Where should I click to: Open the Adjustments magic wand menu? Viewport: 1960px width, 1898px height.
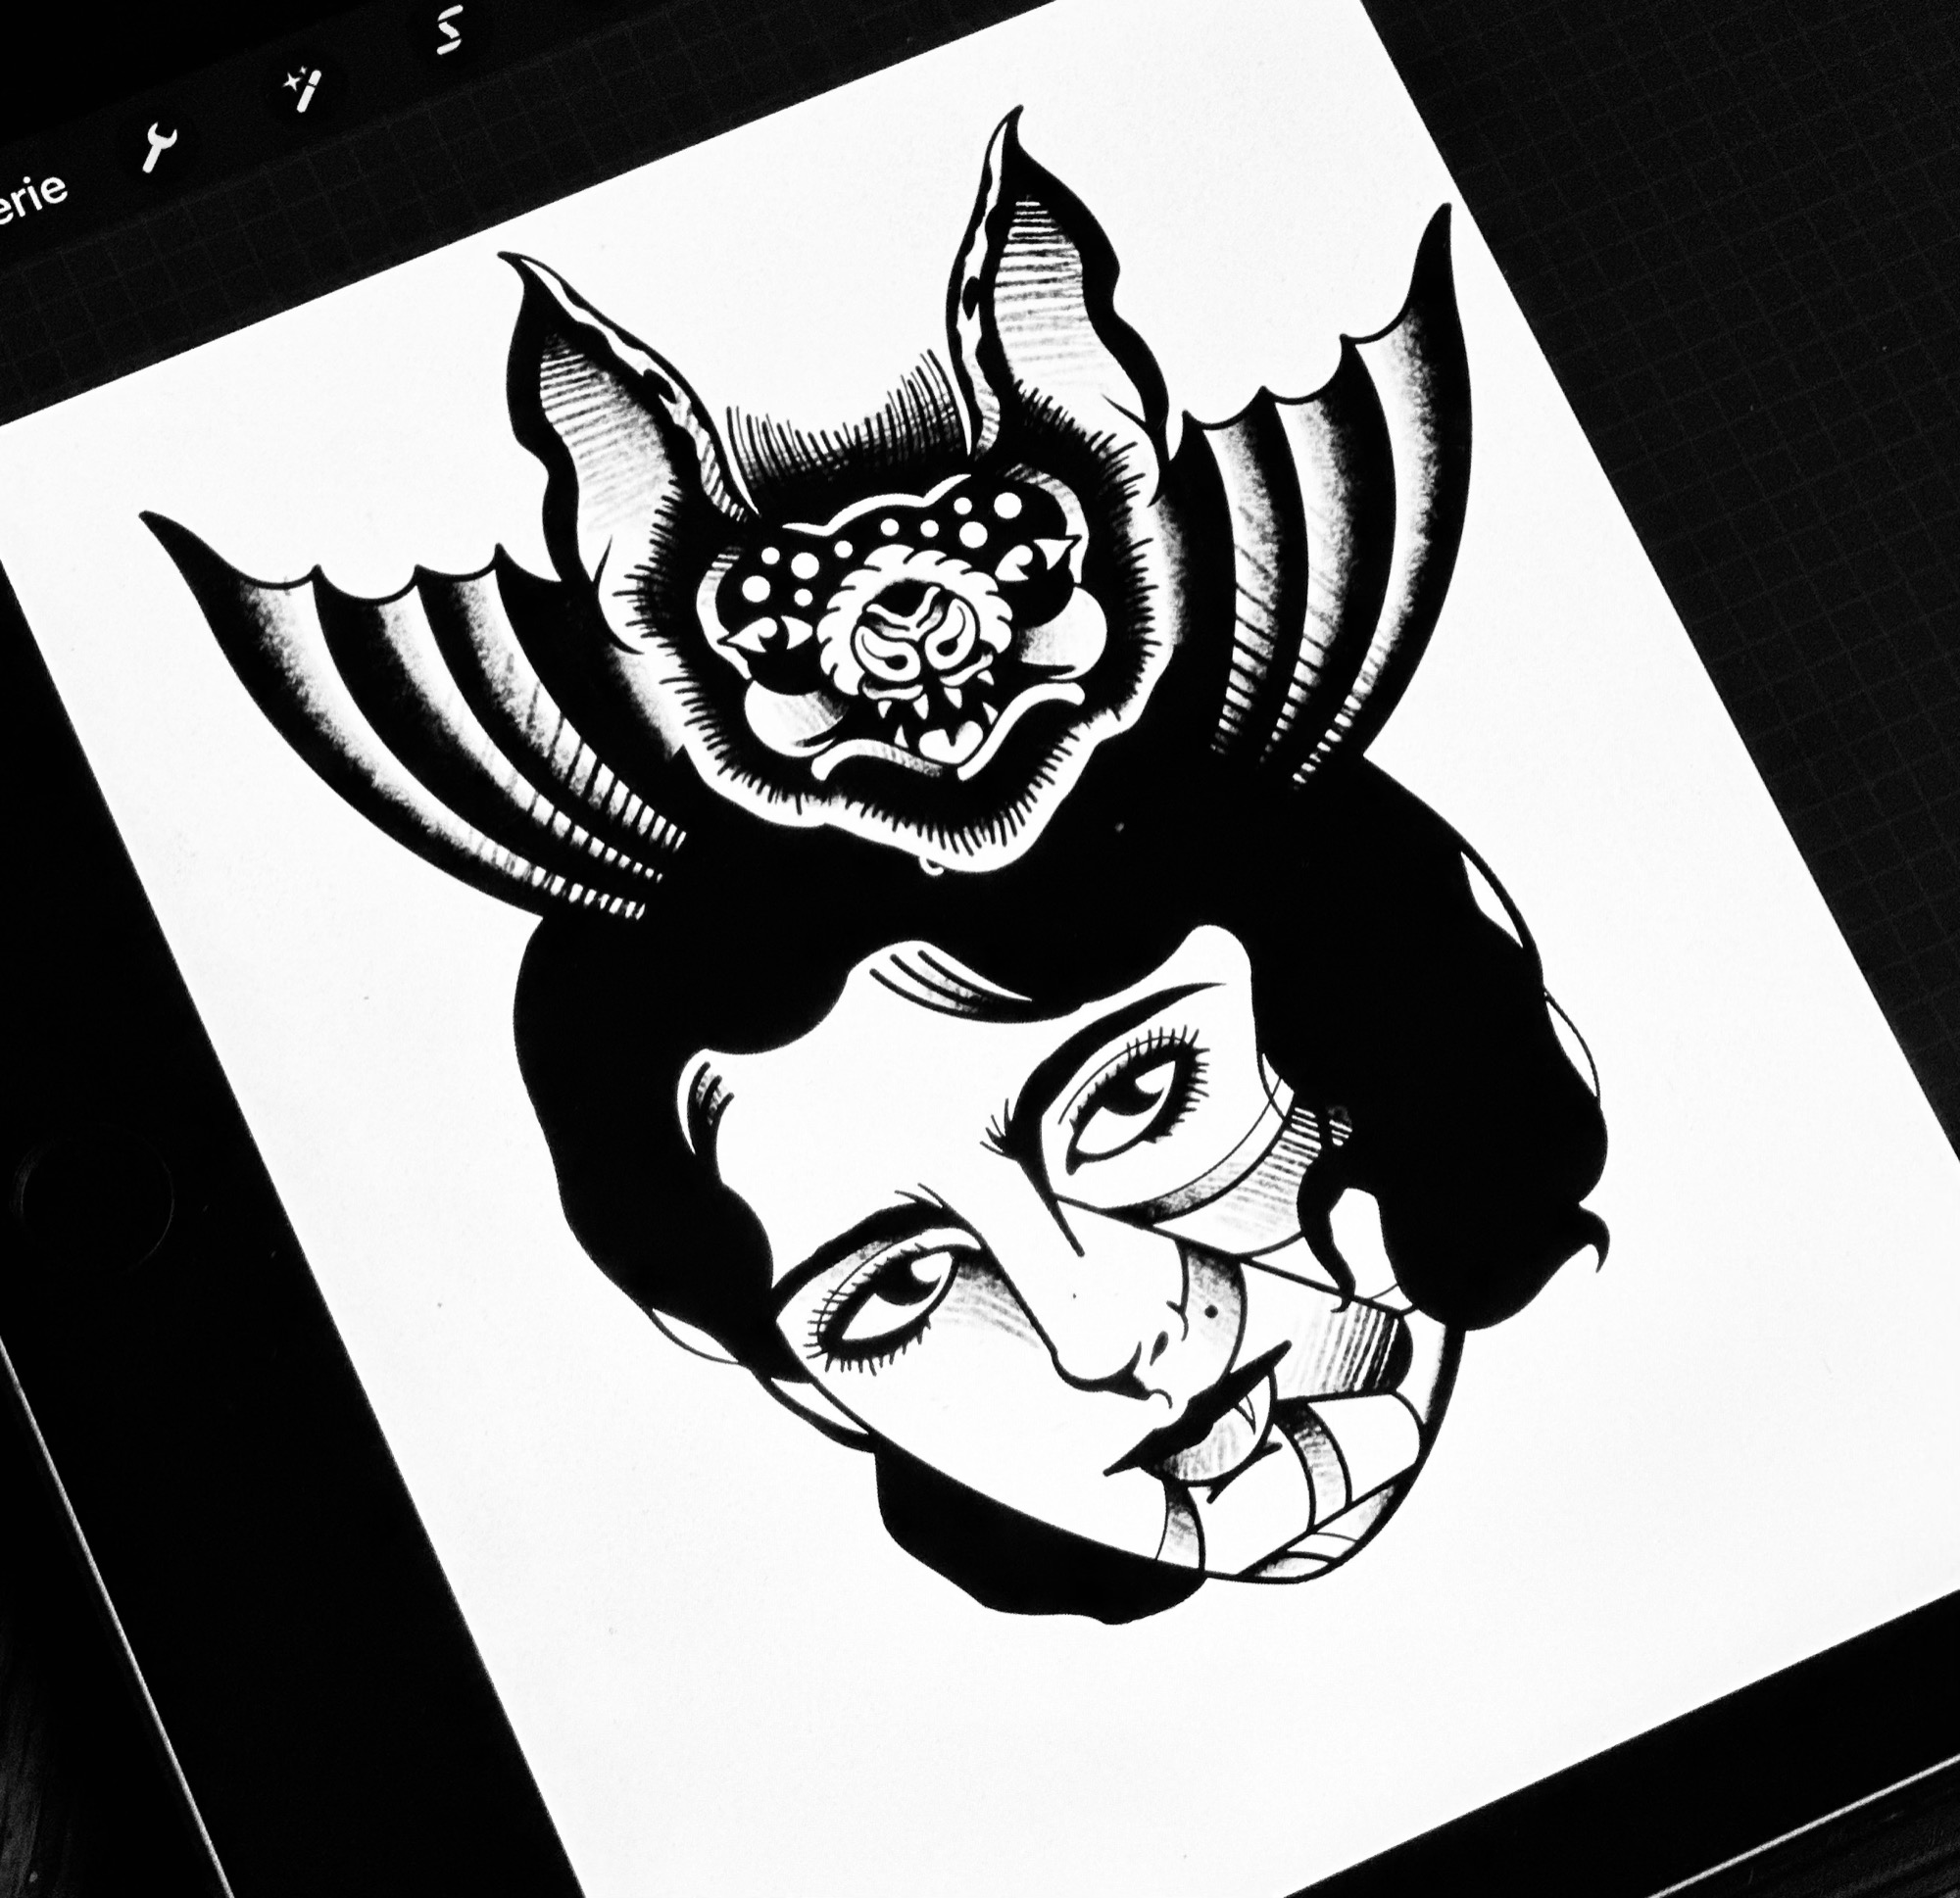coord(302,89)
